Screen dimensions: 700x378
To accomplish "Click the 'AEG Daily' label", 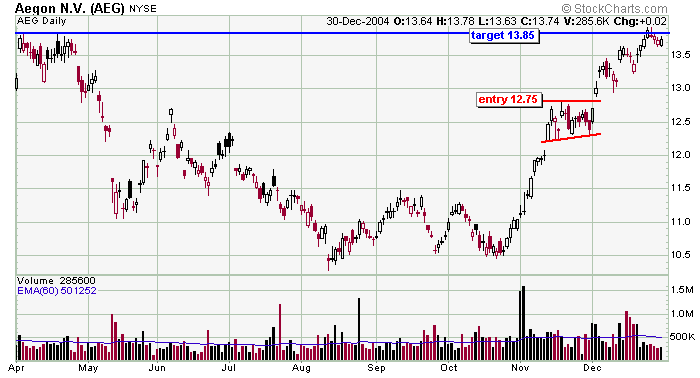I will (x=42, y=21).
